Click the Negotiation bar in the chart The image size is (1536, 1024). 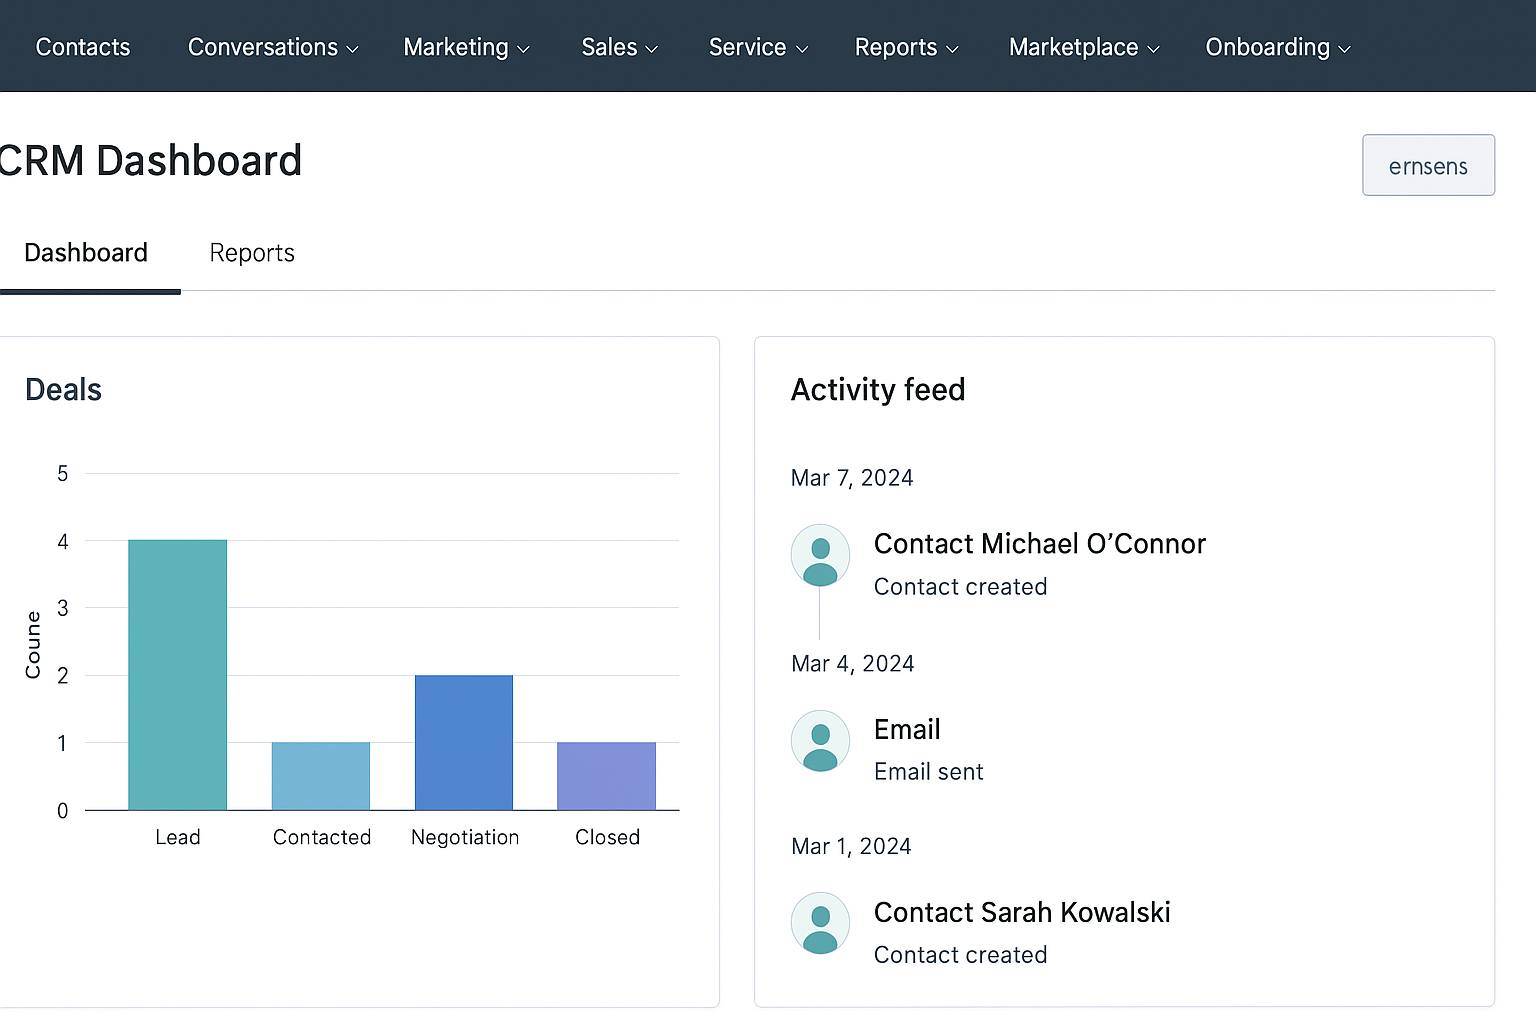pos(464,742)
